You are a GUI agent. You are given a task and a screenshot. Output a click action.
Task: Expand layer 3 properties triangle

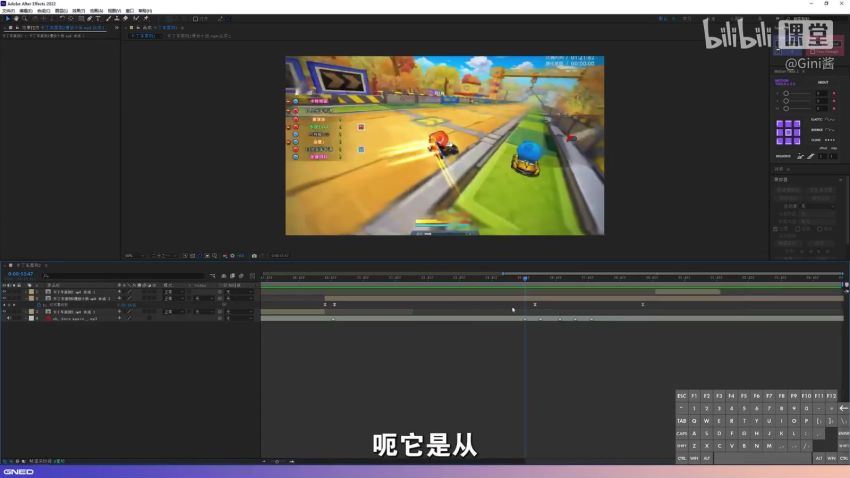[x=25, y=312]
